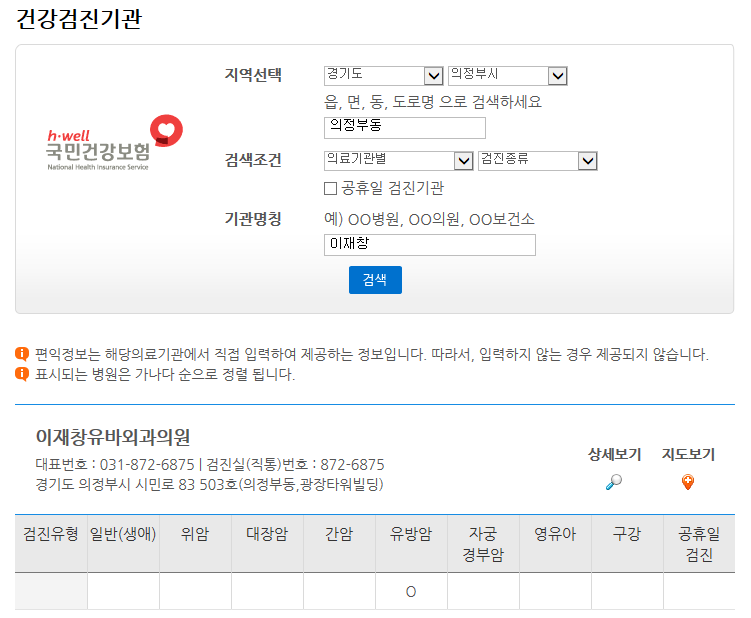Click the second orange info notice icon
The width and height of the screenshot is (751, 618).
point(22,374)
